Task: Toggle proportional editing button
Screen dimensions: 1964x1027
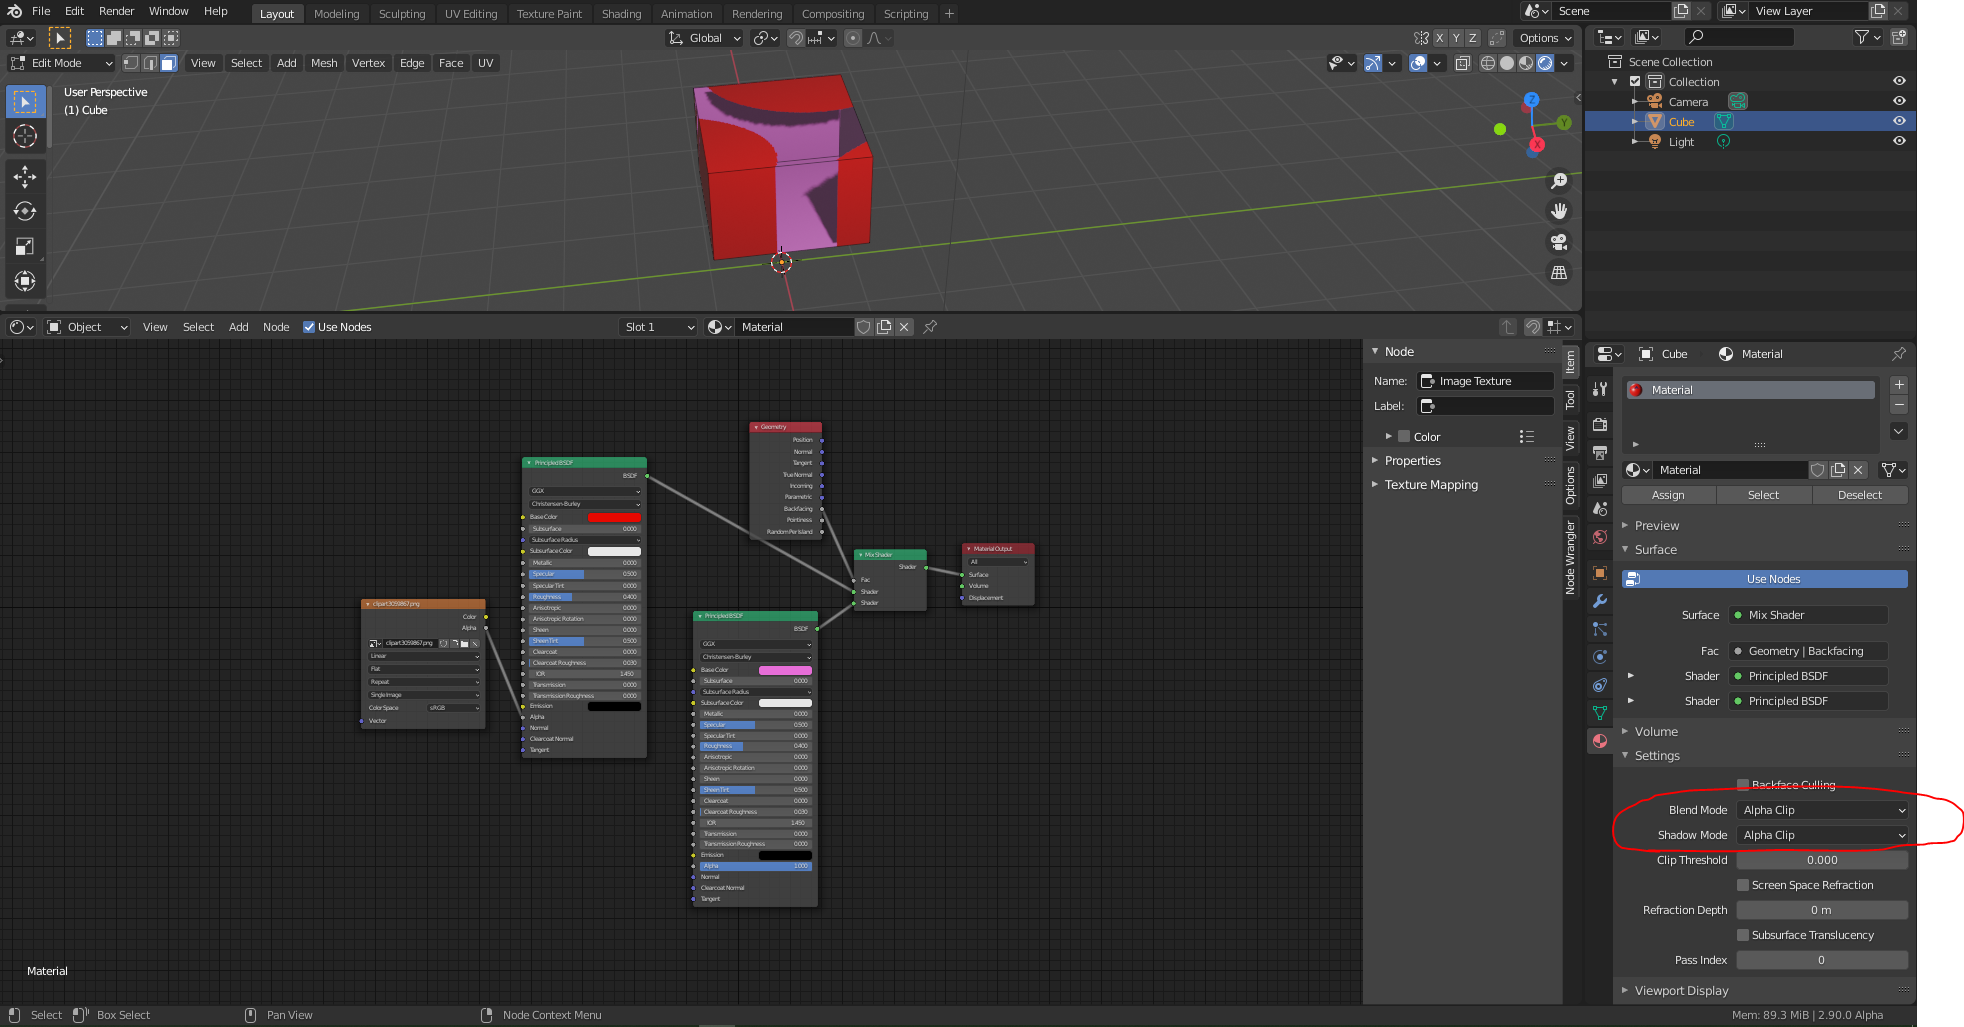Action: click(853, 38)
